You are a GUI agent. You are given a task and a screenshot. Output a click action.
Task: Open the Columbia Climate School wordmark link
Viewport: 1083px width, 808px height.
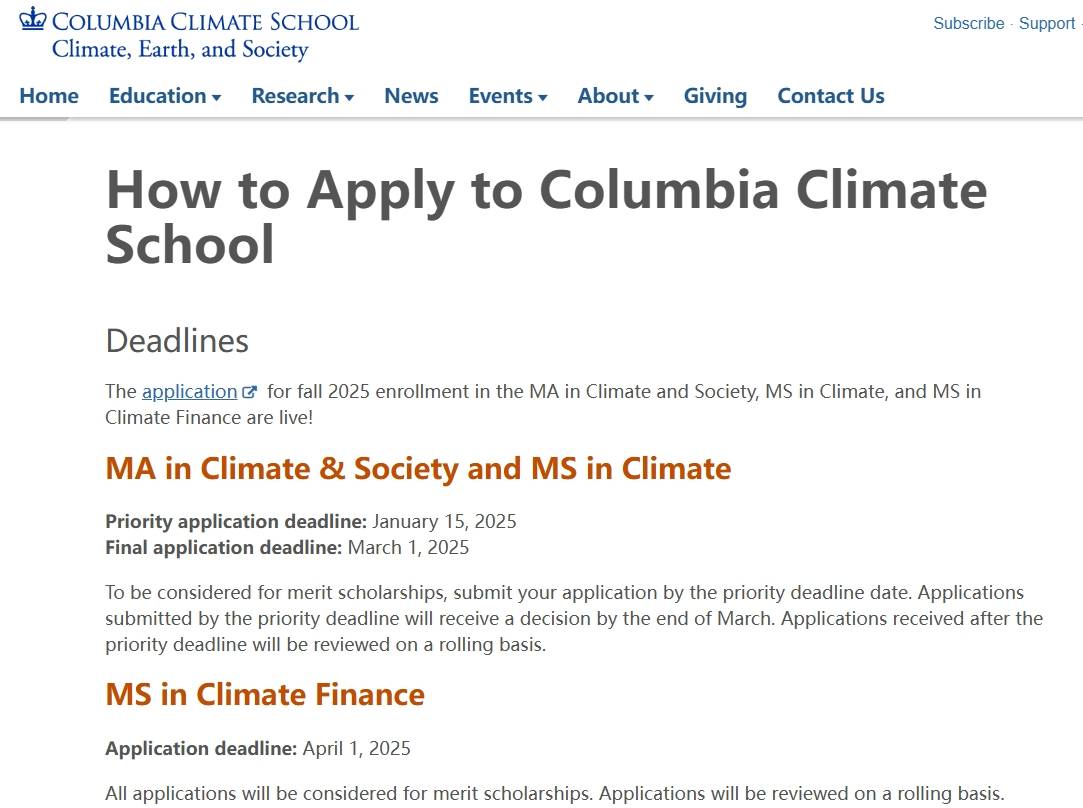205,21
